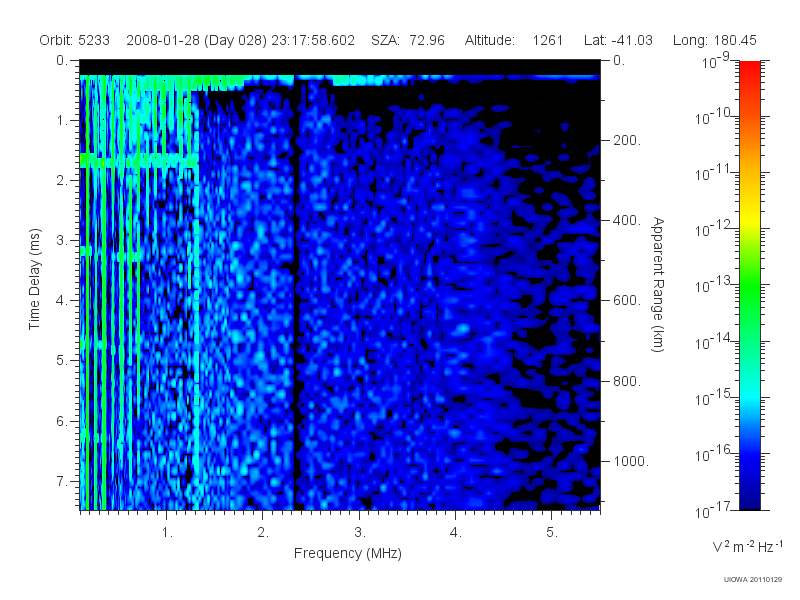Image resolution: width=800 pixels, height=600 pixels.
Task: Click the 'Long: 180.45' value
Action: click(x=714, y=40)
